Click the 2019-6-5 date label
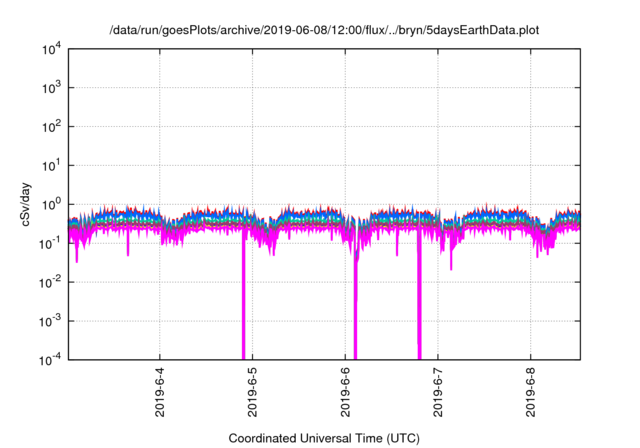640x448 pixels. (x=252, y=392)
